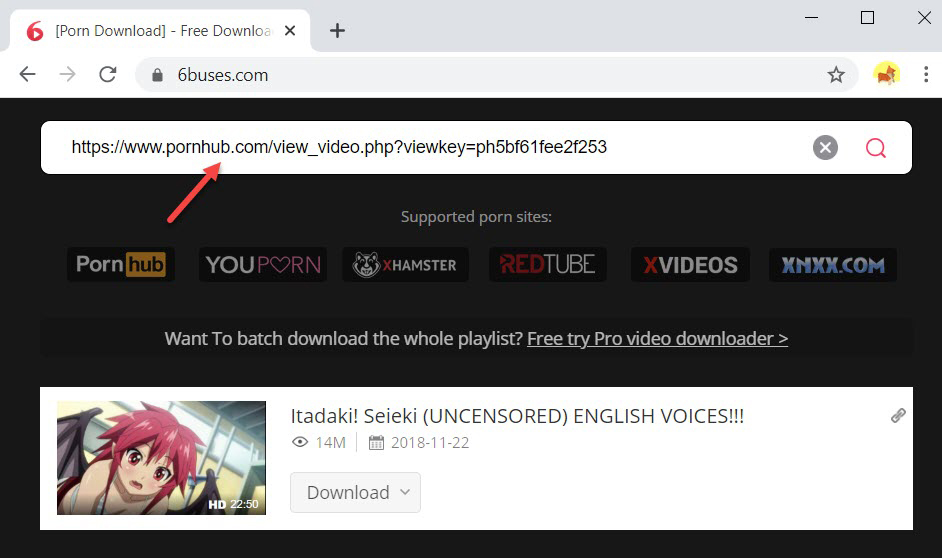The image size is (942, 558).
Task: Select the Porn Download browser tab
Action: [160, 31]
